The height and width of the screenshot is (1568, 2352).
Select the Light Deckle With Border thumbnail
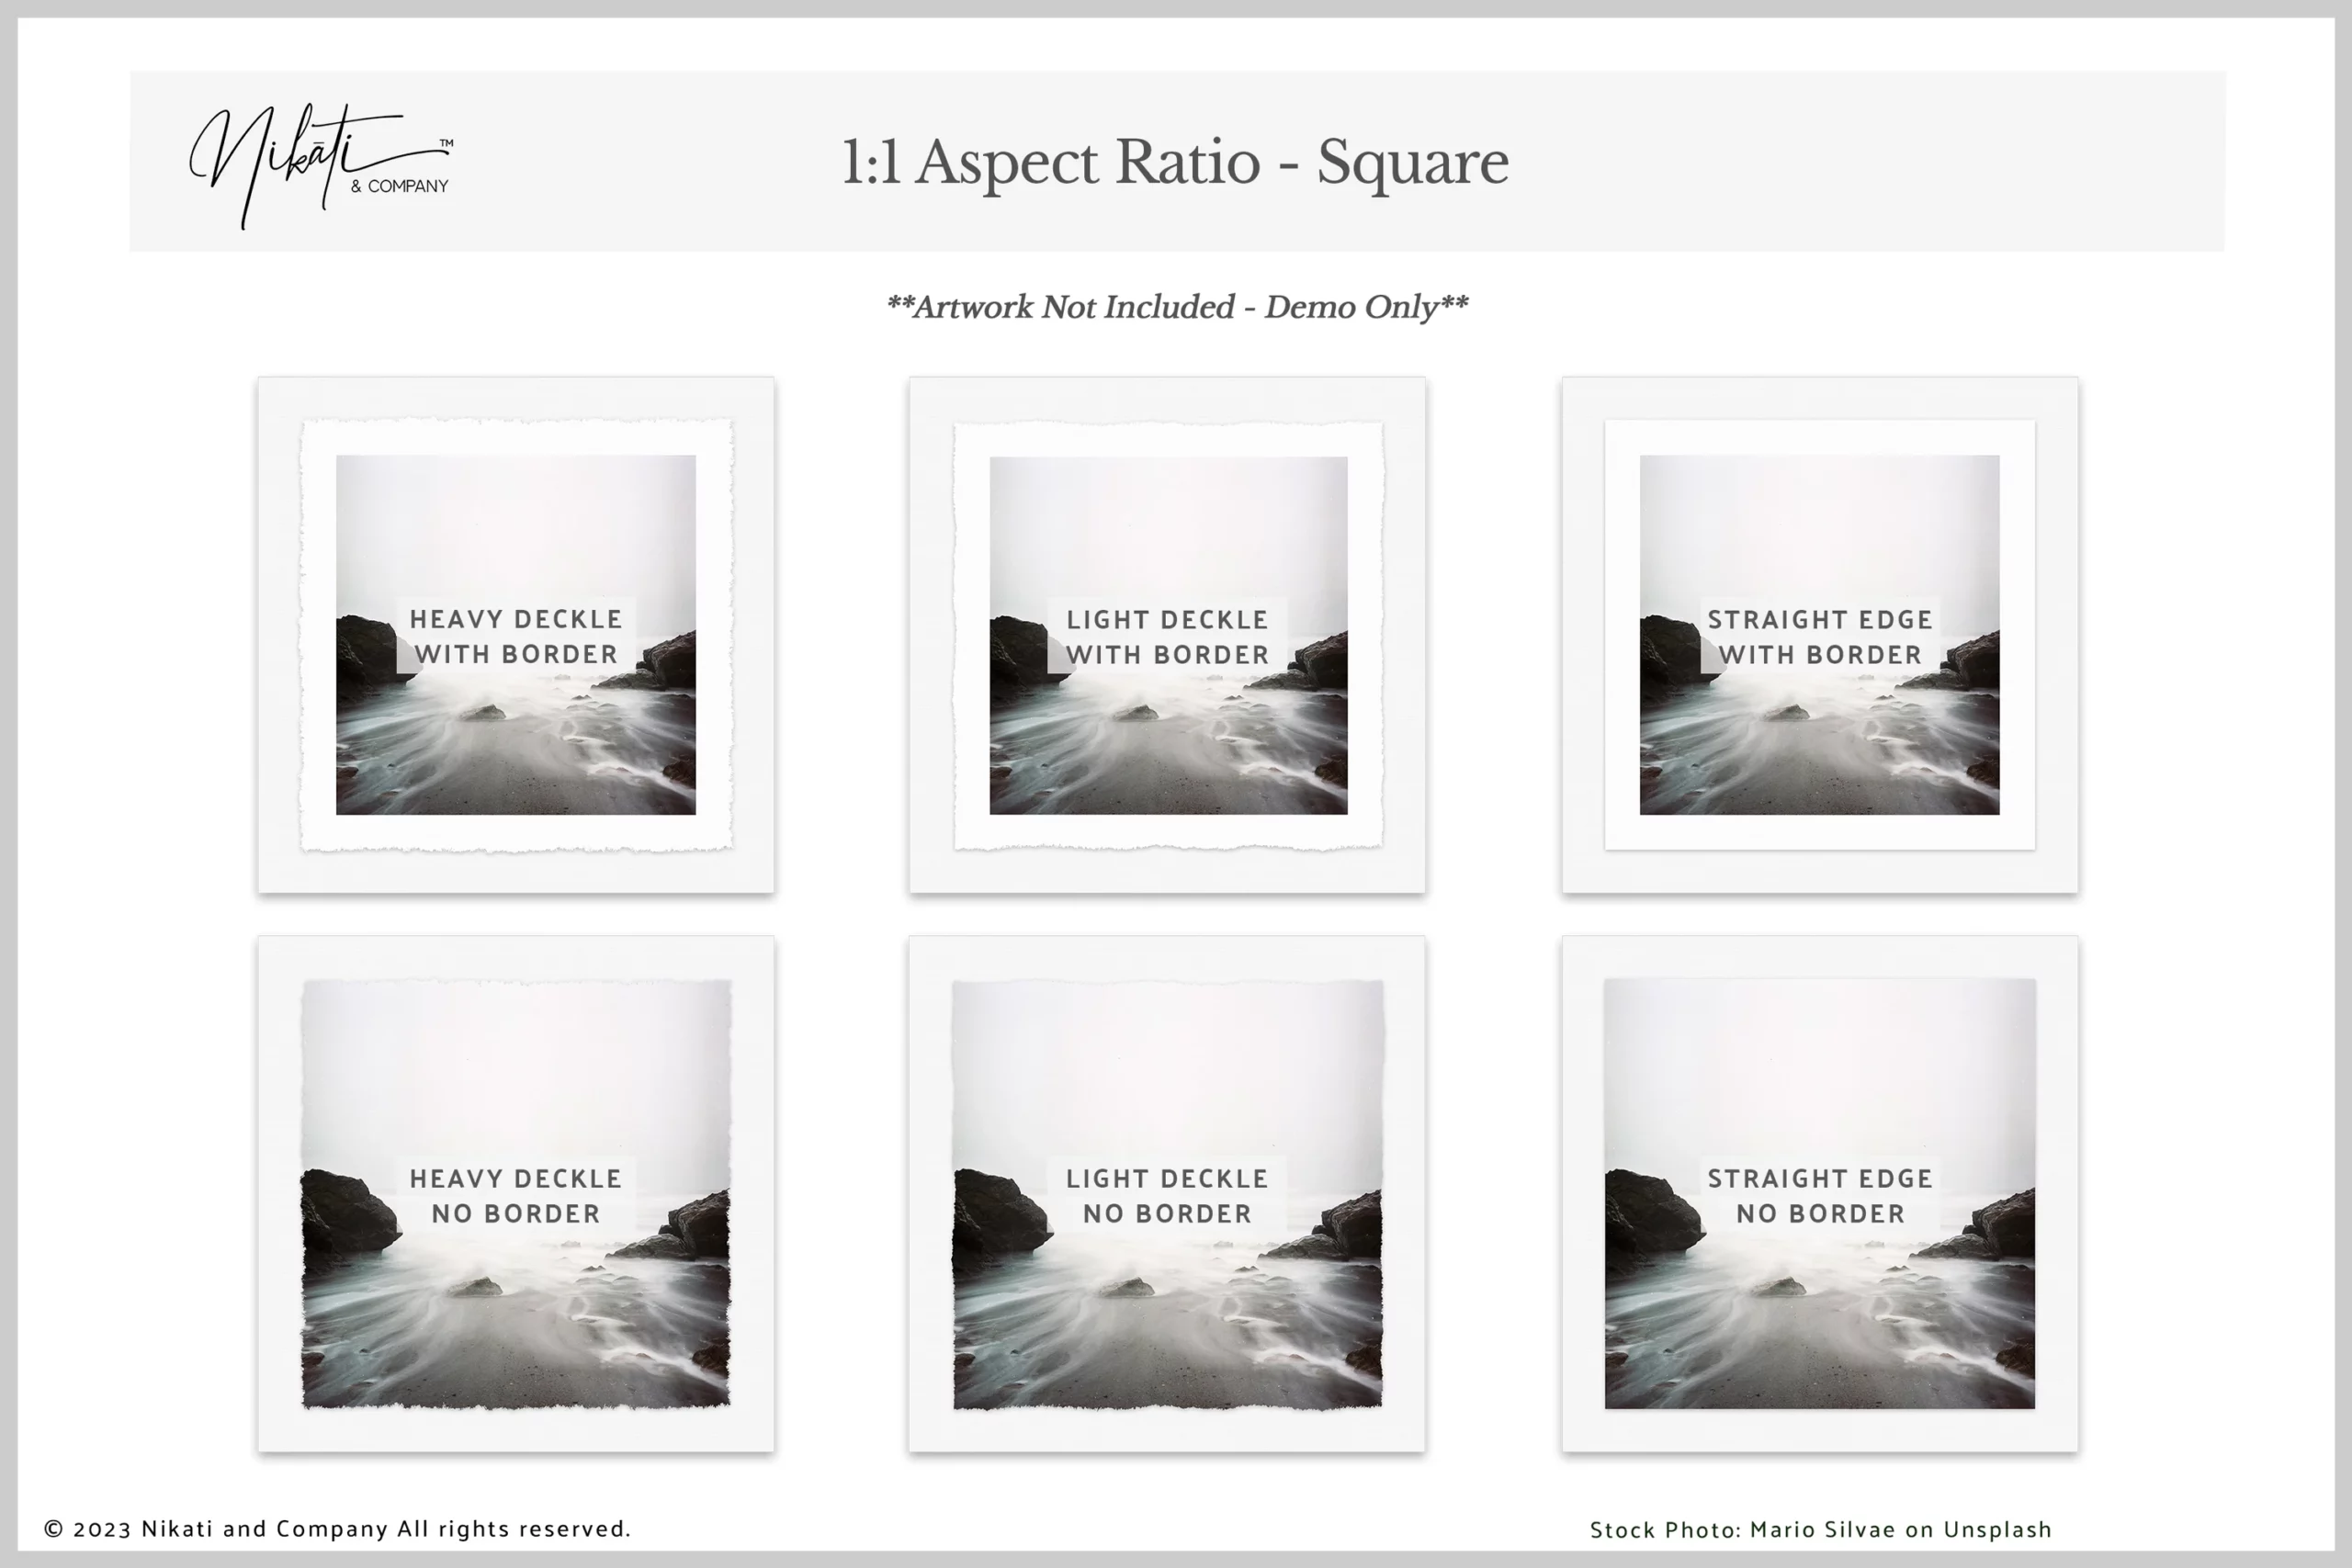click(x=1167, y=635)
